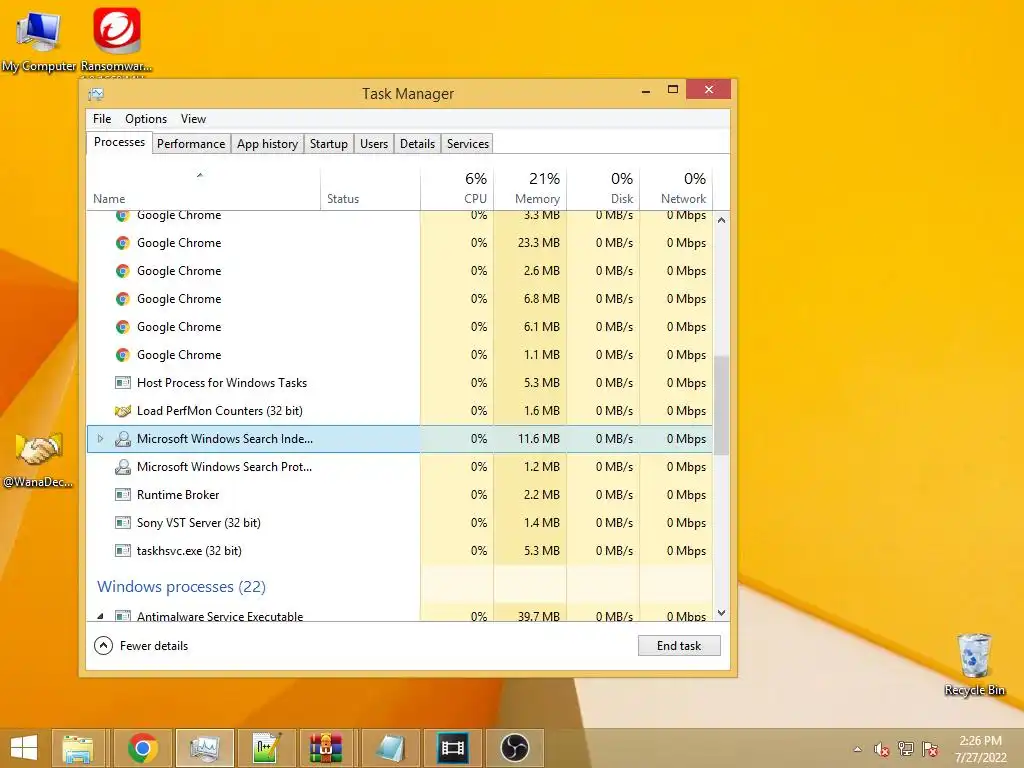Switch to the Users tab
The image size is (1024, 768).
coord(374,144)
